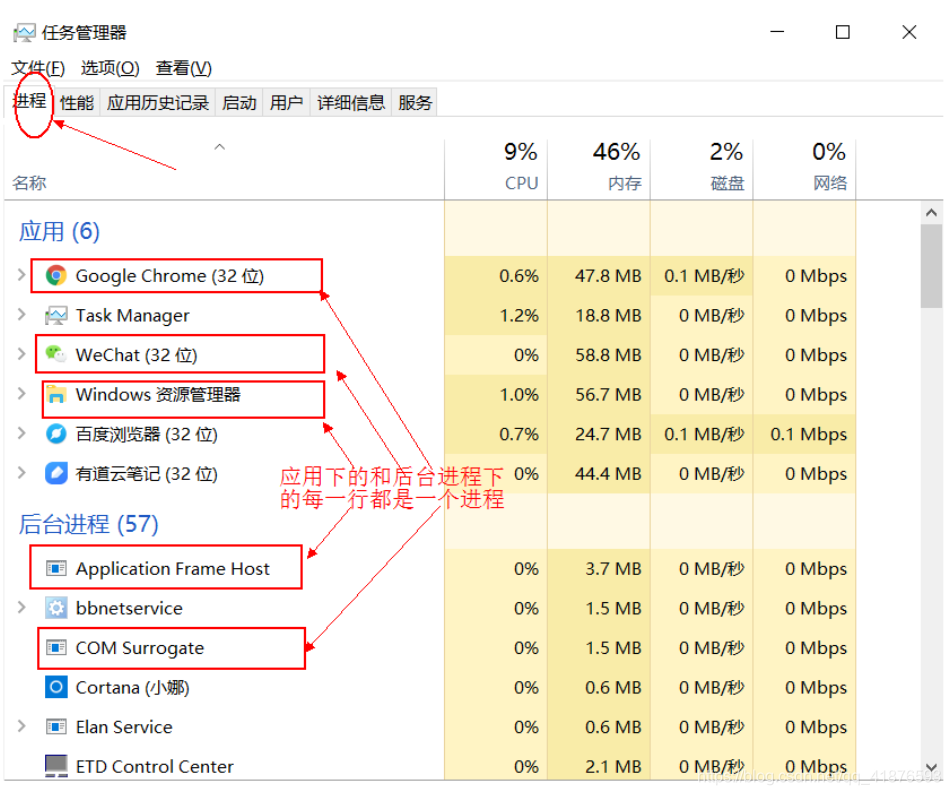Sort by the 网络 column header
951x795 pixels.
(805, 170)
